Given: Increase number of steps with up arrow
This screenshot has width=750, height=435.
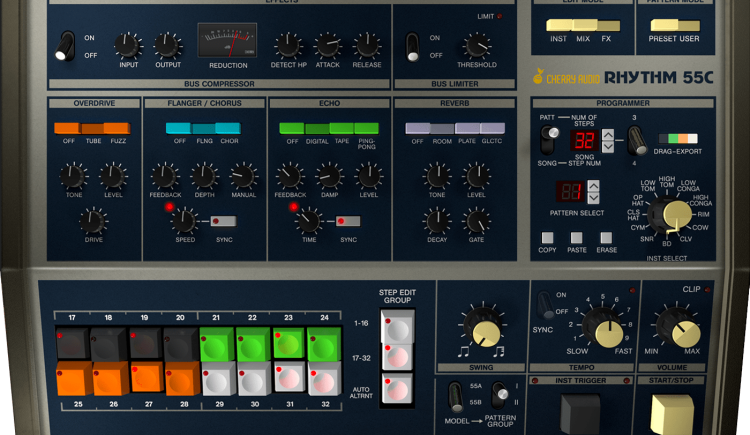Looking at the screenshot, I should click(x=607, y=134).
